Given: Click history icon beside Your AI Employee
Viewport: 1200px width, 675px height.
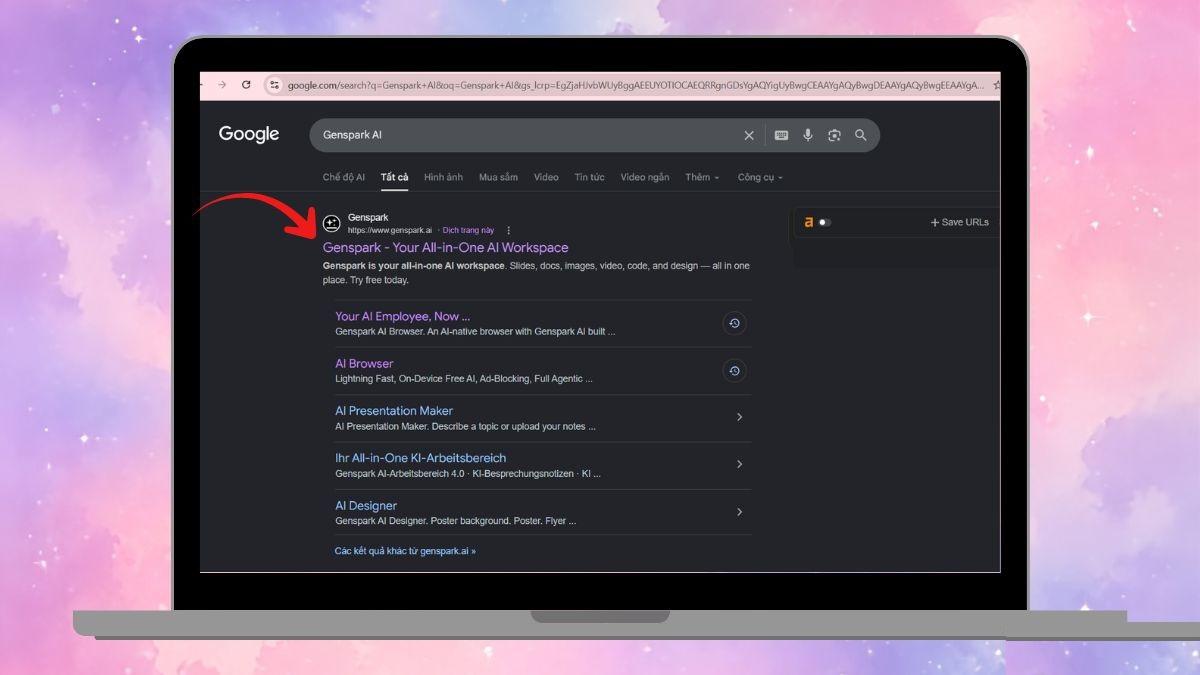Looking at the screenshot, I should (734, 324).
